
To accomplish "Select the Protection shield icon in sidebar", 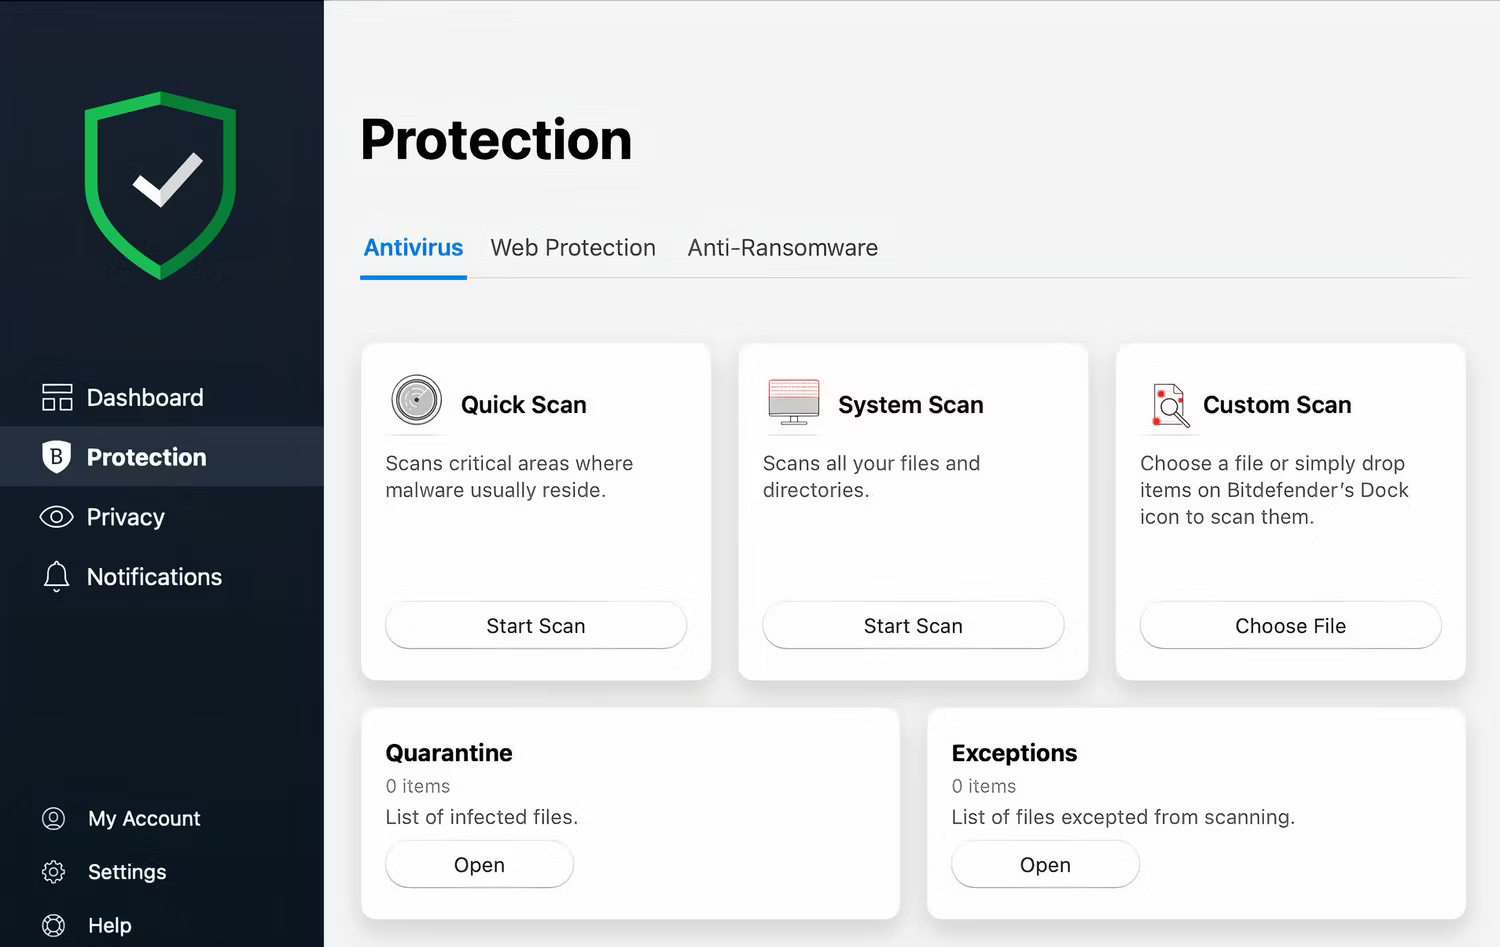I will pyautogui.click(x=56, y=457).
